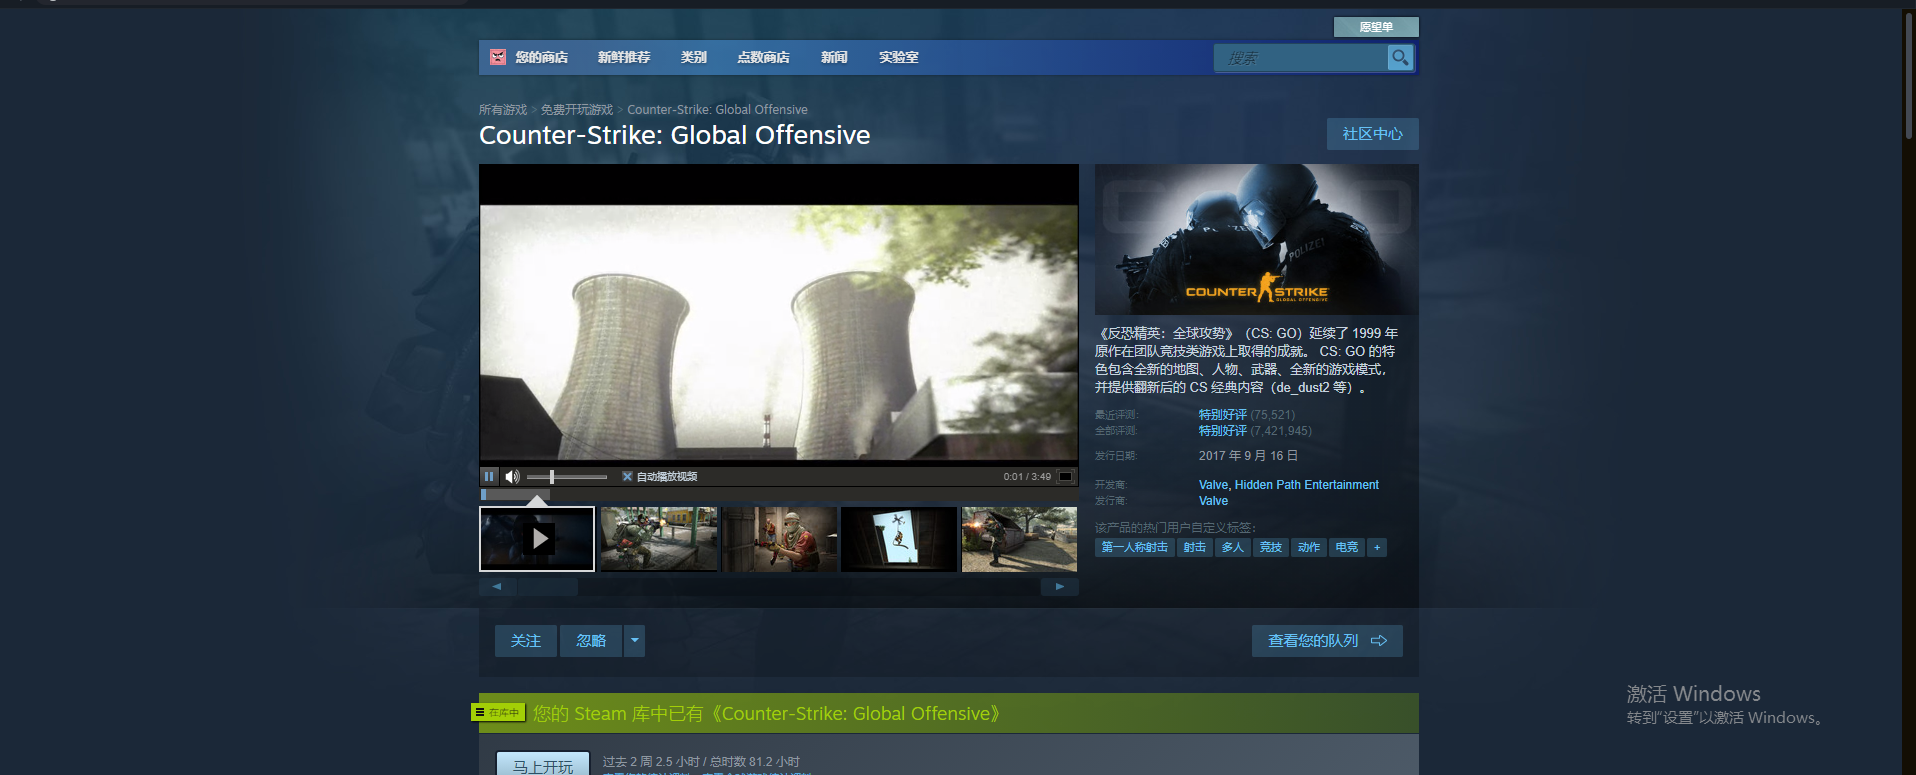Select the 多人 tag

1233,547
